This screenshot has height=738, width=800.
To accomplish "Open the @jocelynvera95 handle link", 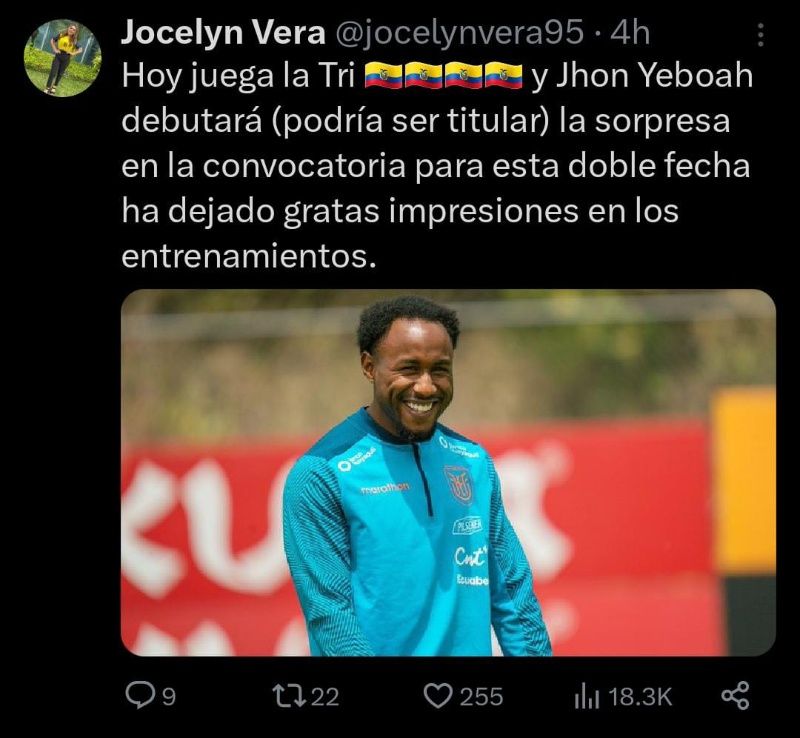I will pos(459,34).
